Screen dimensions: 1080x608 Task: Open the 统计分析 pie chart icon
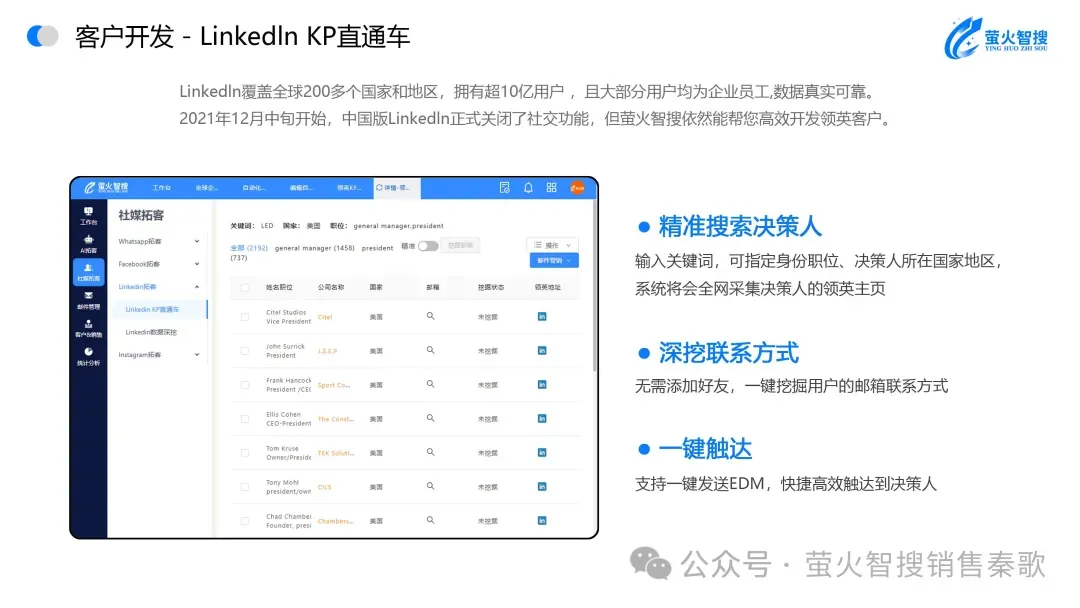tap(88, 357)
